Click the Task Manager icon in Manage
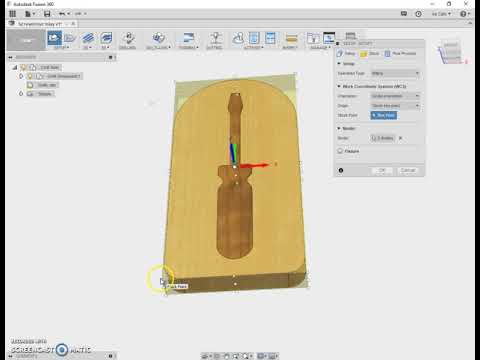Image resolution: width=480 pixels, height=360 pixels. pos(329,38)
